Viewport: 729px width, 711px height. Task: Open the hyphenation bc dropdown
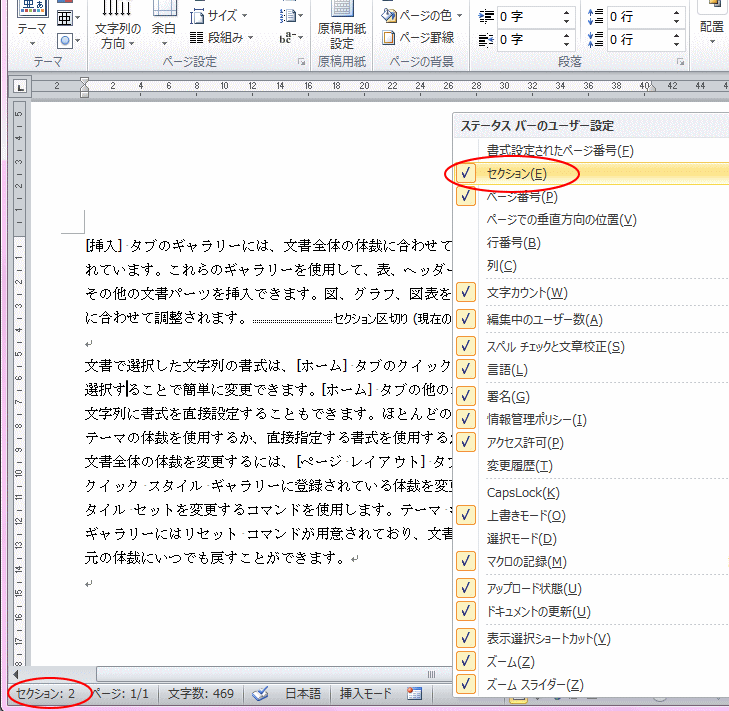coord(291,38)
